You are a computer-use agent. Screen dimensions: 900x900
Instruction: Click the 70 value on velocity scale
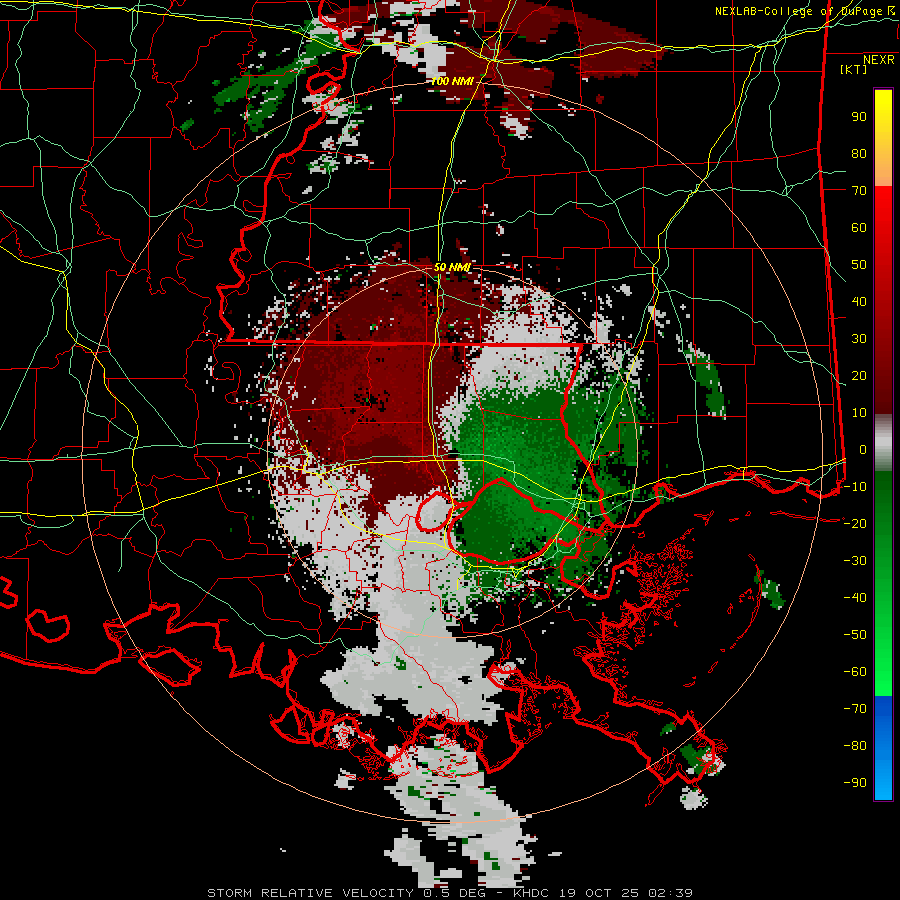pos(859,191)
